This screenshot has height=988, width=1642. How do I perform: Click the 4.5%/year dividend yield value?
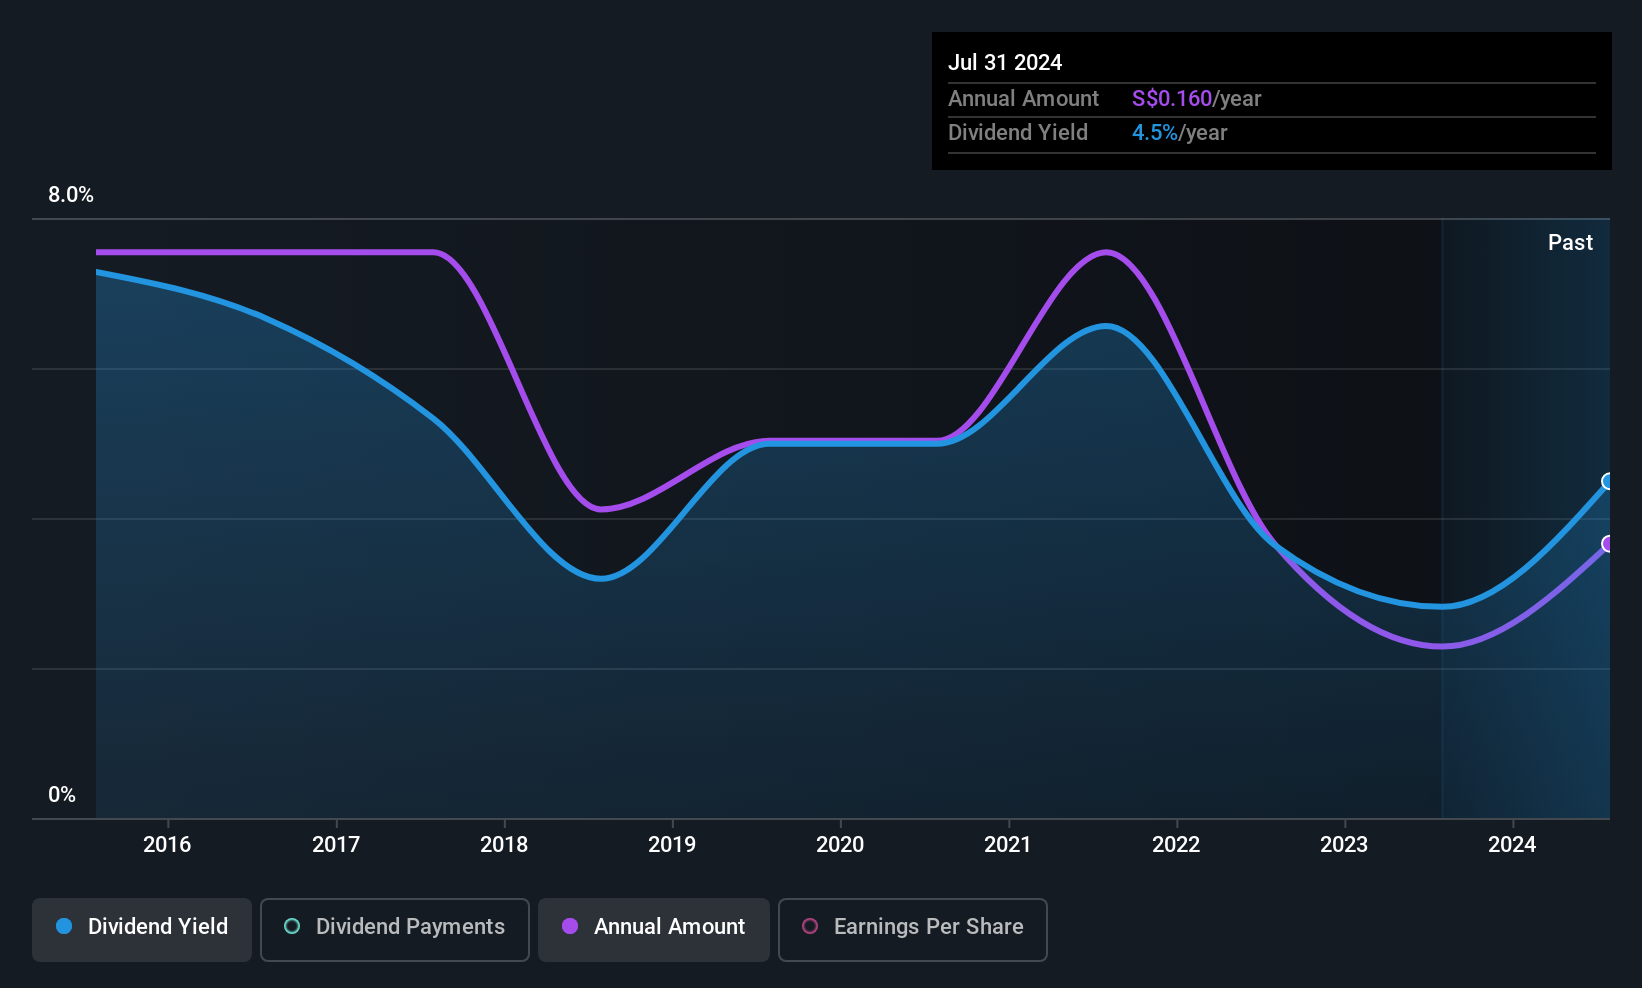click(x=1179, y=132)
